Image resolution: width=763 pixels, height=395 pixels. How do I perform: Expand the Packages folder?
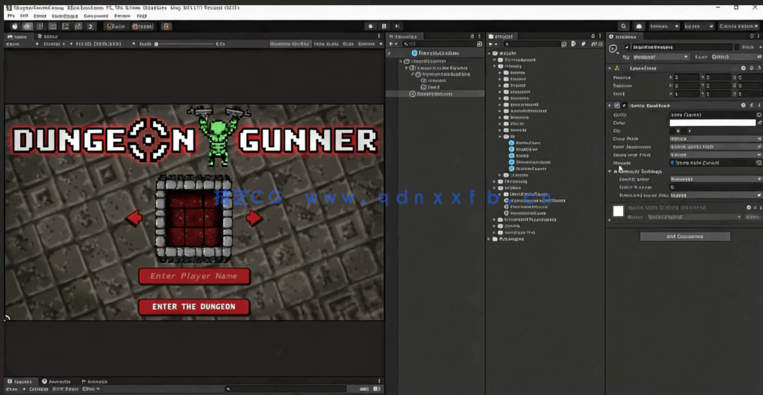(x=490, y=239)
